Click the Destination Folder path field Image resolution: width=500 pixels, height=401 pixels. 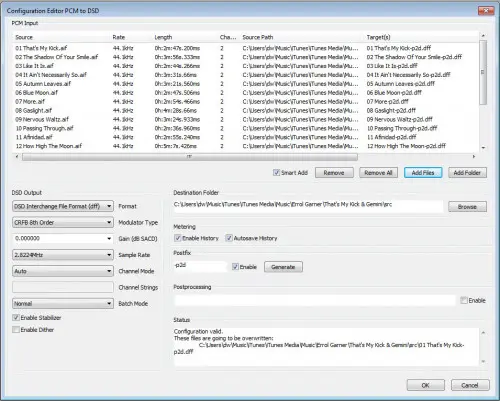tap(308, 206)
